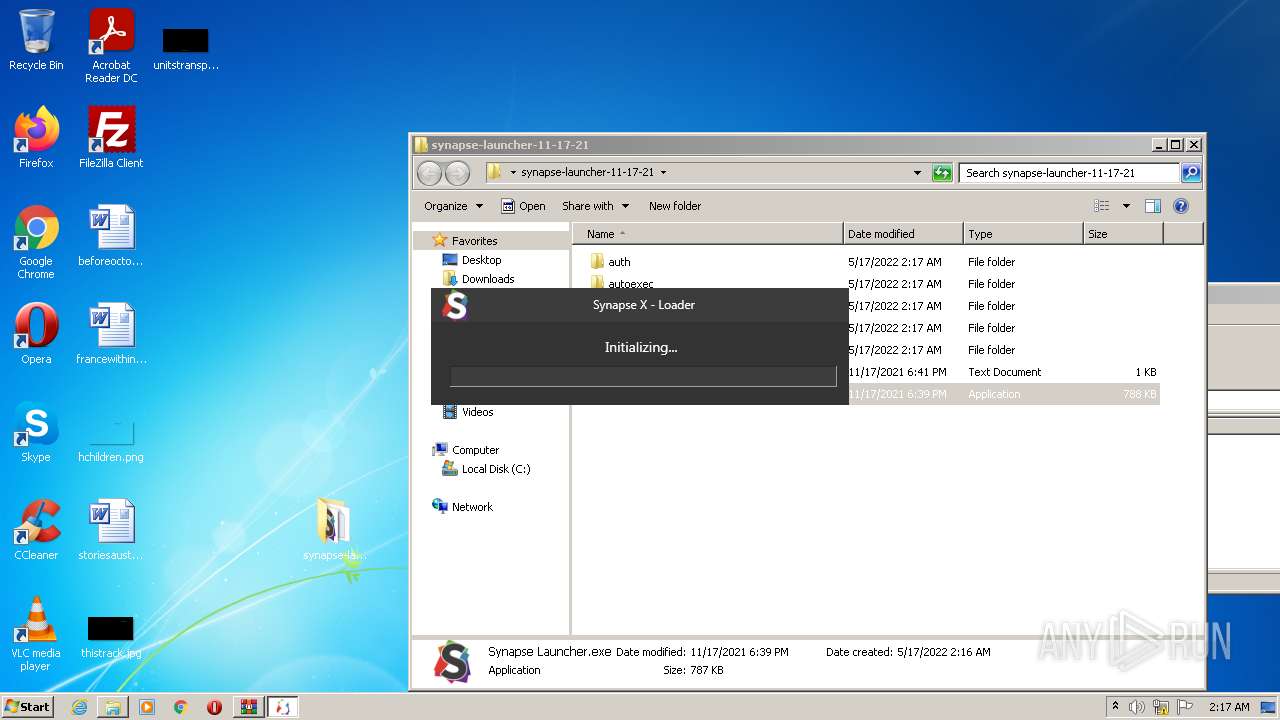
Task: Select the beforeocto Word document icon
Action: click(x=111, y=236)
